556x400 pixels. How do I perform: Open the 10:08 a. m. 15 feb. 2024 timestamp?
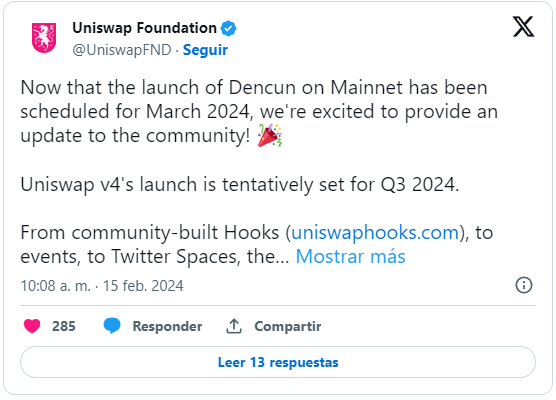point(102,286)
